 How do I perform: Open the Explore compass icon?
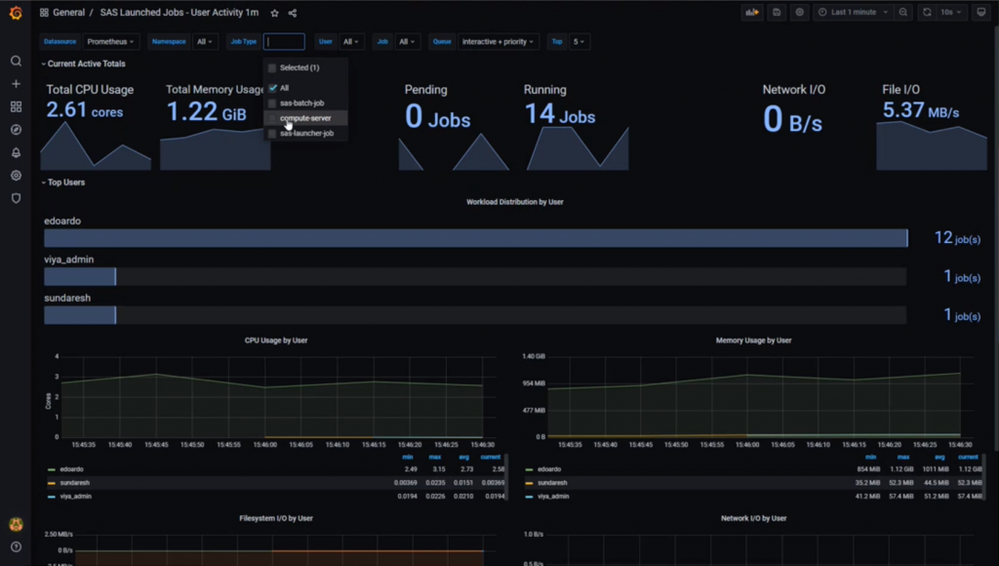point(16,130)
